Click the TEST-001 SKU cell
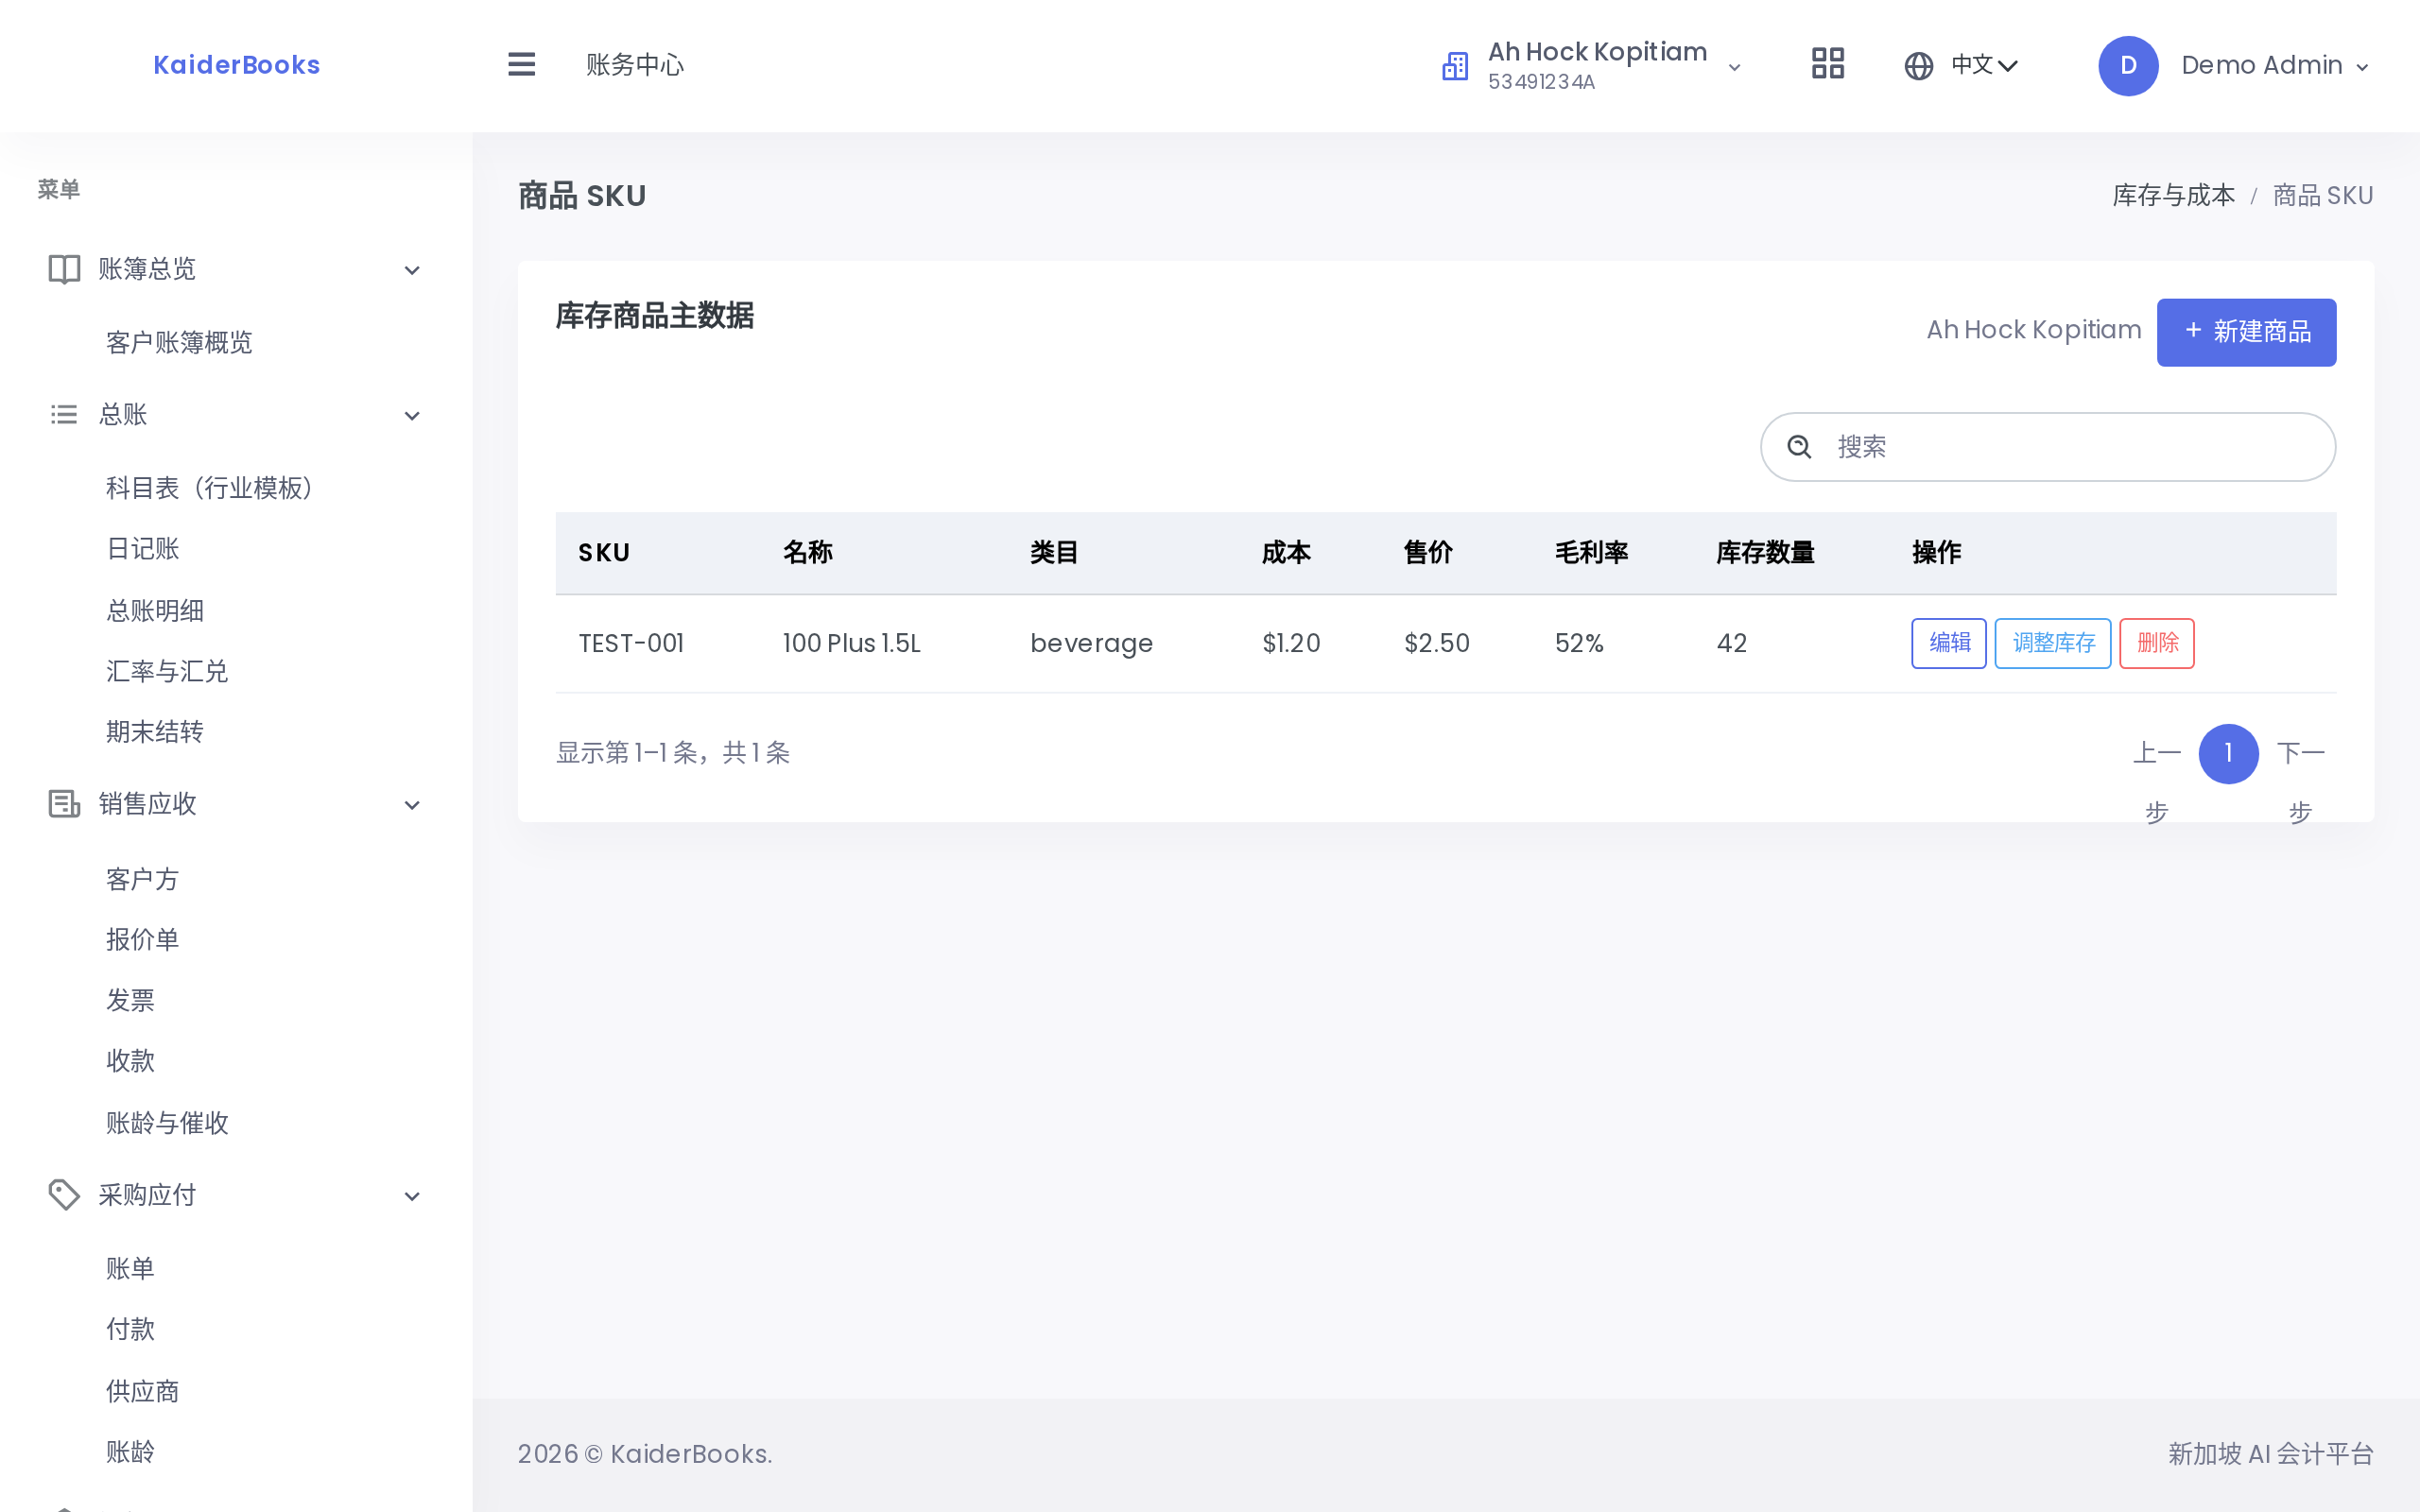This screenshot has height=1512, width=2420. (631, 643)
